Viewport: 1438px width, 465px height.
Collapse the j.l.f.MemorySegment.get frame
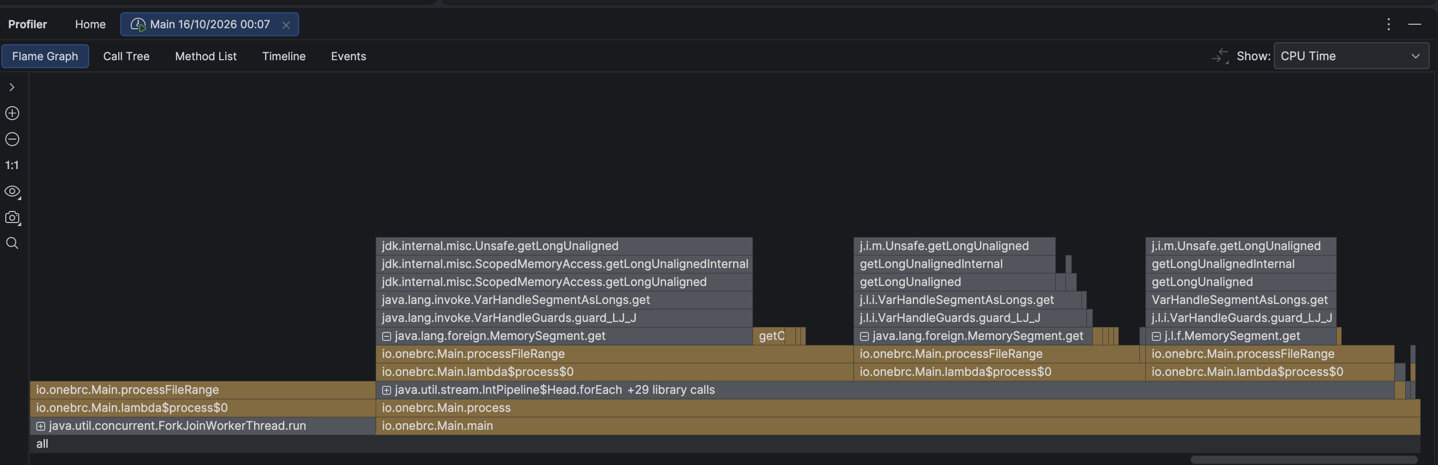(x=1157, y=336)
